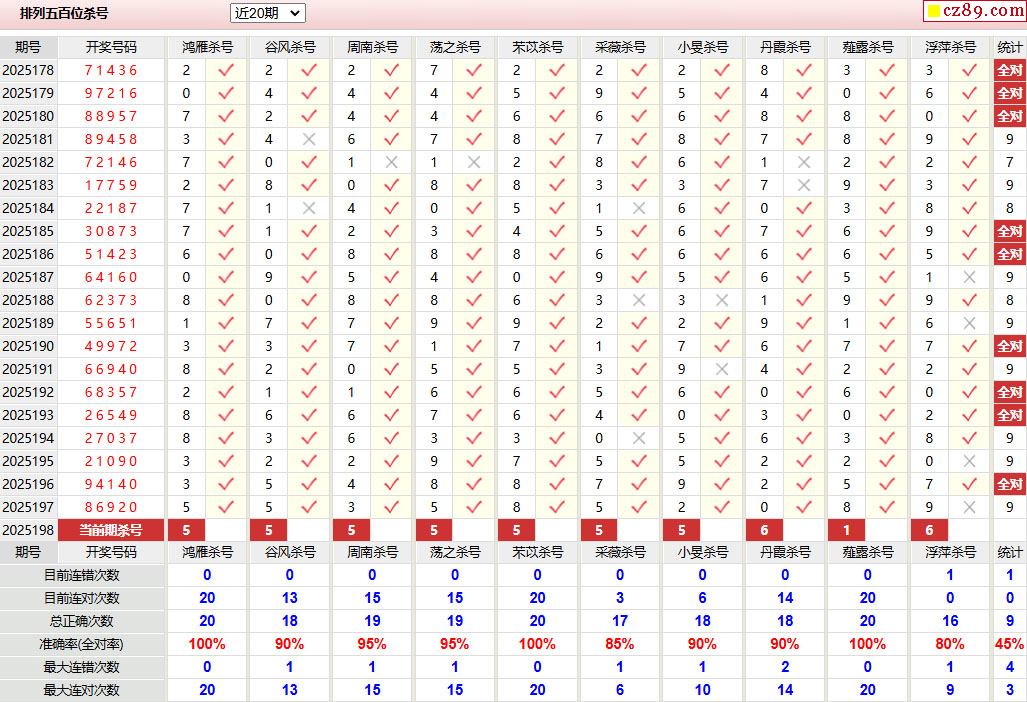1027x702 pixels.
Task: Click the red checkmark for 荡之杀号 in row 2025180
Action: pyautogui.click(x=474, y=116)
